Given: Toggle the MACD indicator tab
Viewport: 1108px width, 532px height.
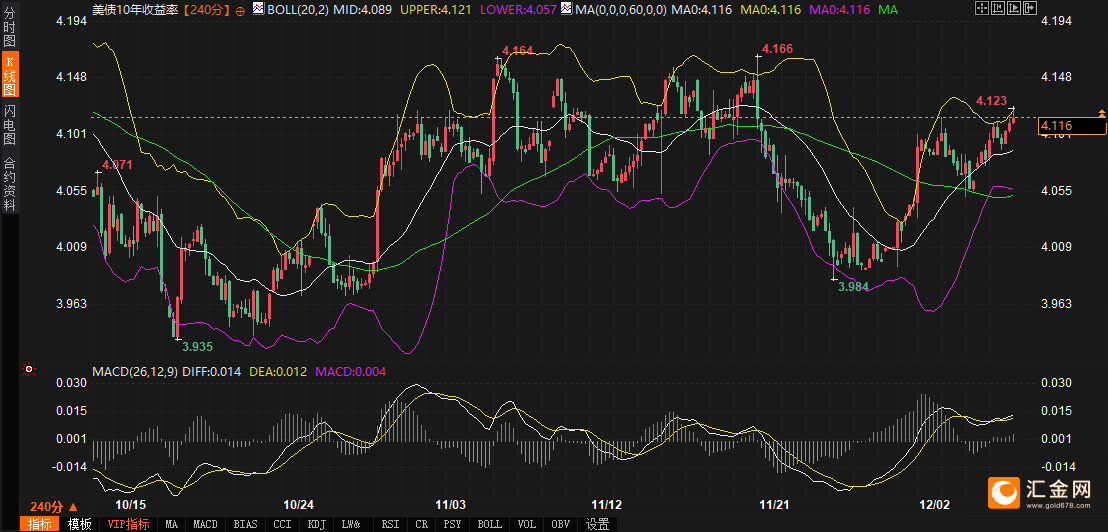Looking at the screenshot, I should point(205,524).
